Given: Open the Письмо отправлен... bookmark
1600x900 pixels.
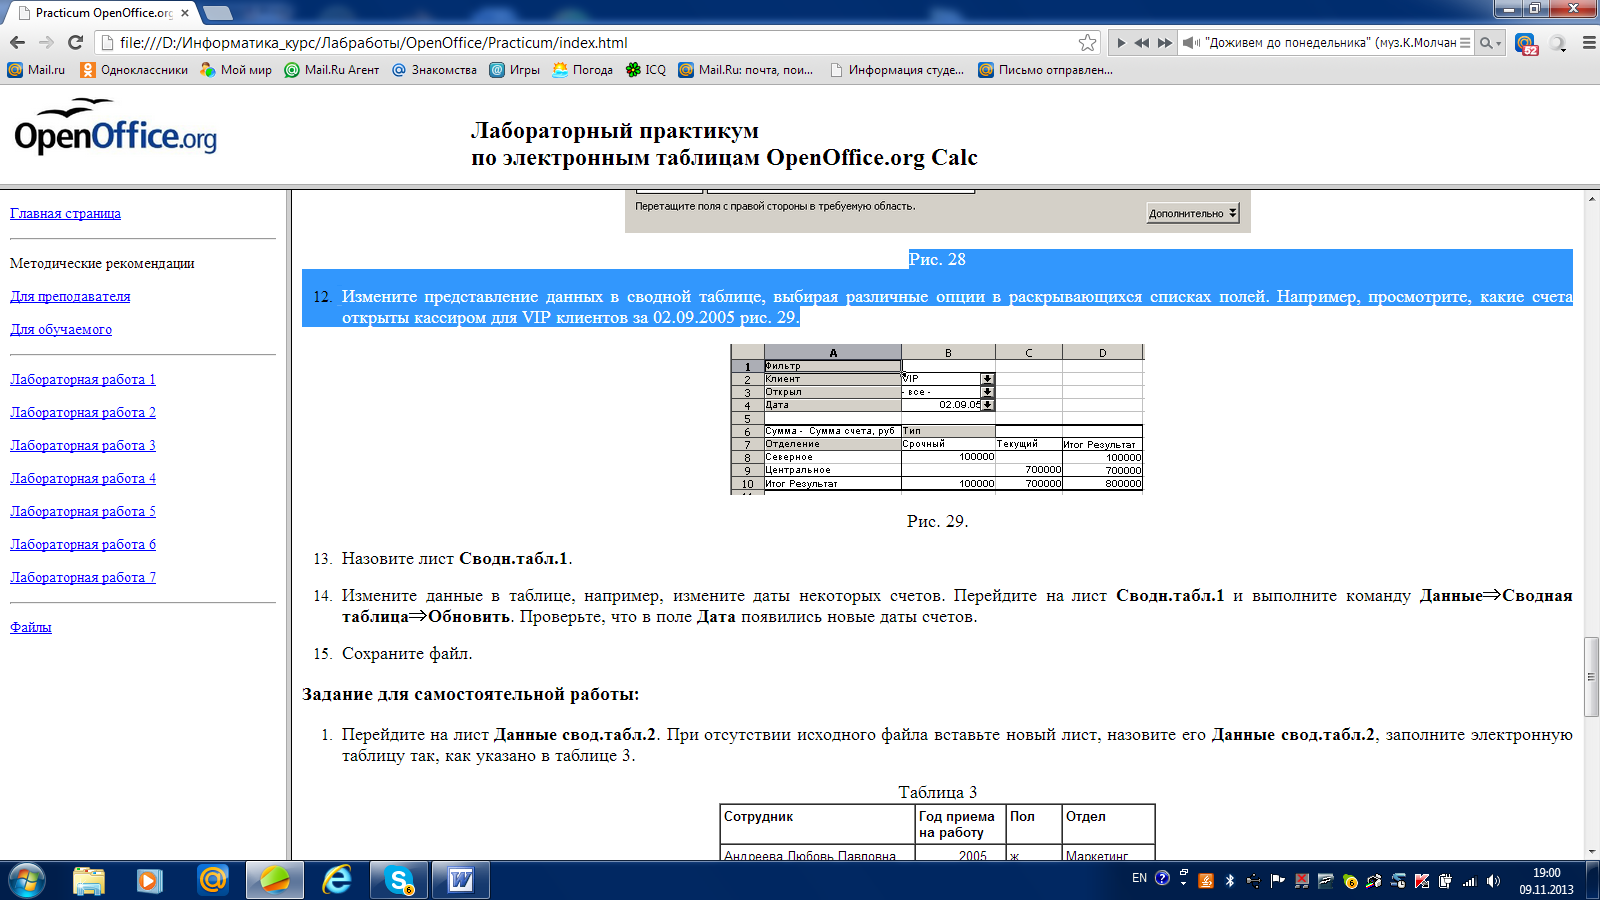Looking at the screenshot, I should [1045, 70].
